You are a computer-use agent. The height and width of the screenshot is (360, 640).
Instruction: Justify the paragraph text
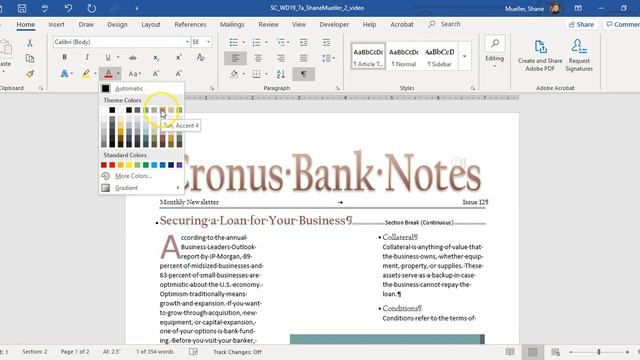click(x=304, y=58)
